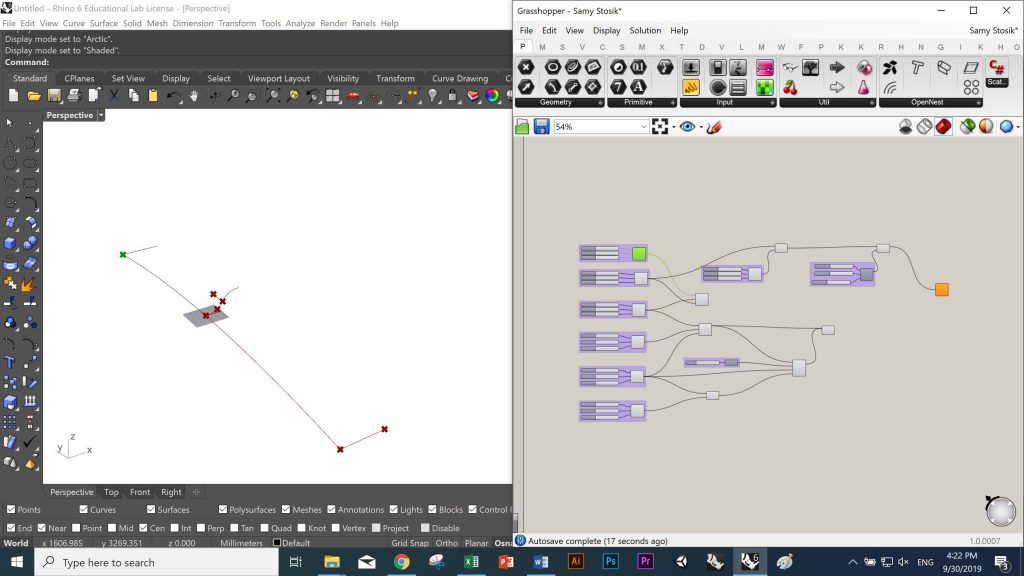The image size is (1024, 576).
Task: Click the Save icon in Rhino's Standard toolbar
Action: pos(53,95)
